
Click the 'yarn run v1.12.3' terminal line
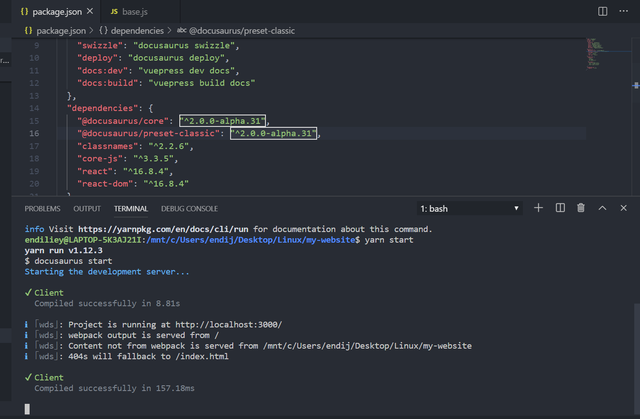coord(63,251)
